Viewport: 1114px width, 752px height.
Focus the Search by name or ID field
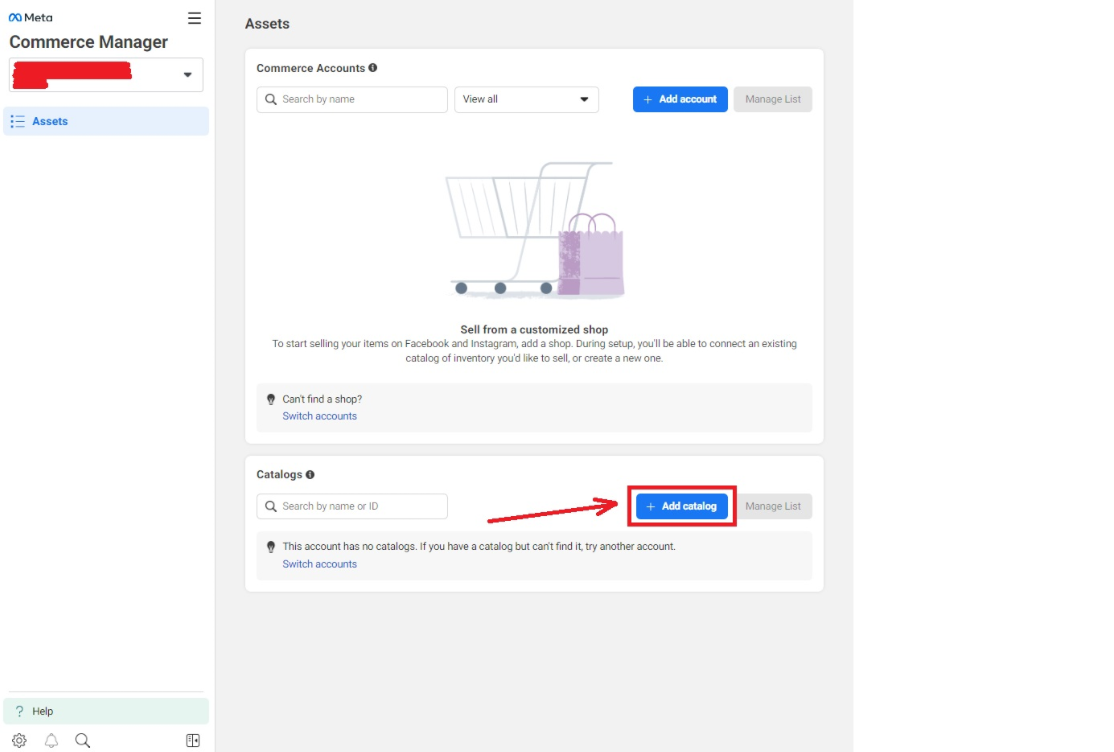coord(352,506)
